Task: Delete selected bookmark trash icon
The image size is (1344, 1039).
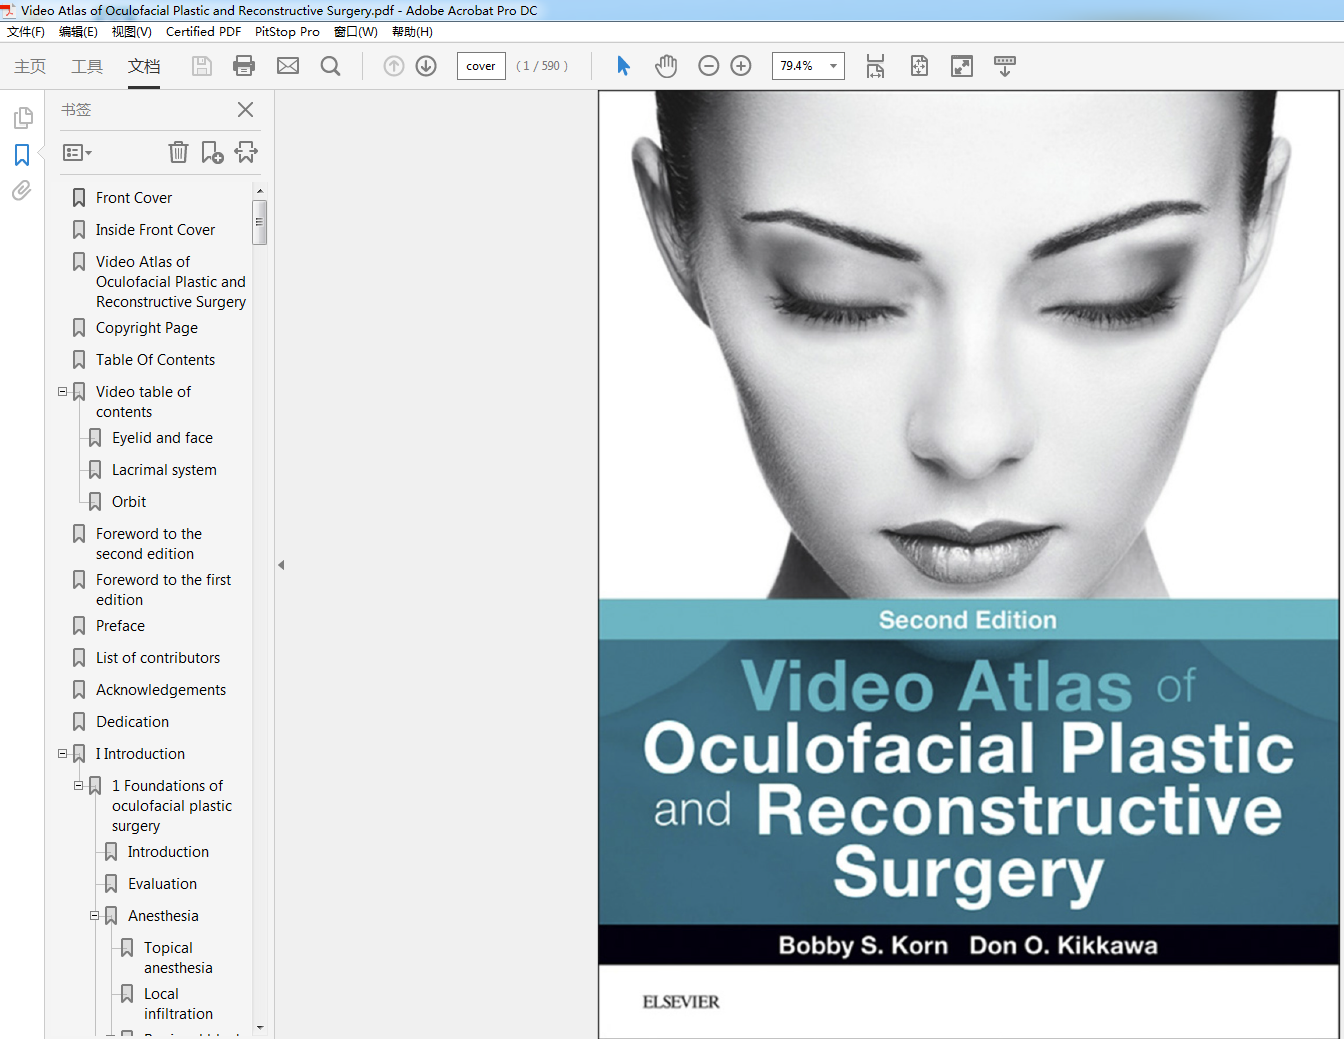Action: [178, 152]
